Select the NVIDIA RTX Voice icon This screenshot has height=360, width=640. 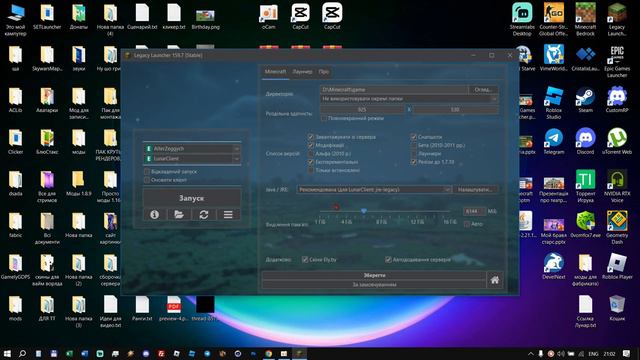point(617,186)
